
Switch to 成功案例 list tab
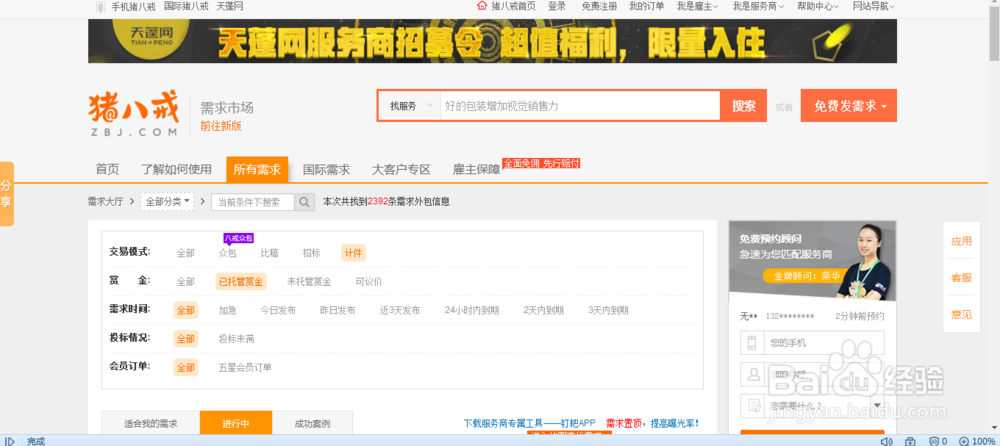point(312,424)
